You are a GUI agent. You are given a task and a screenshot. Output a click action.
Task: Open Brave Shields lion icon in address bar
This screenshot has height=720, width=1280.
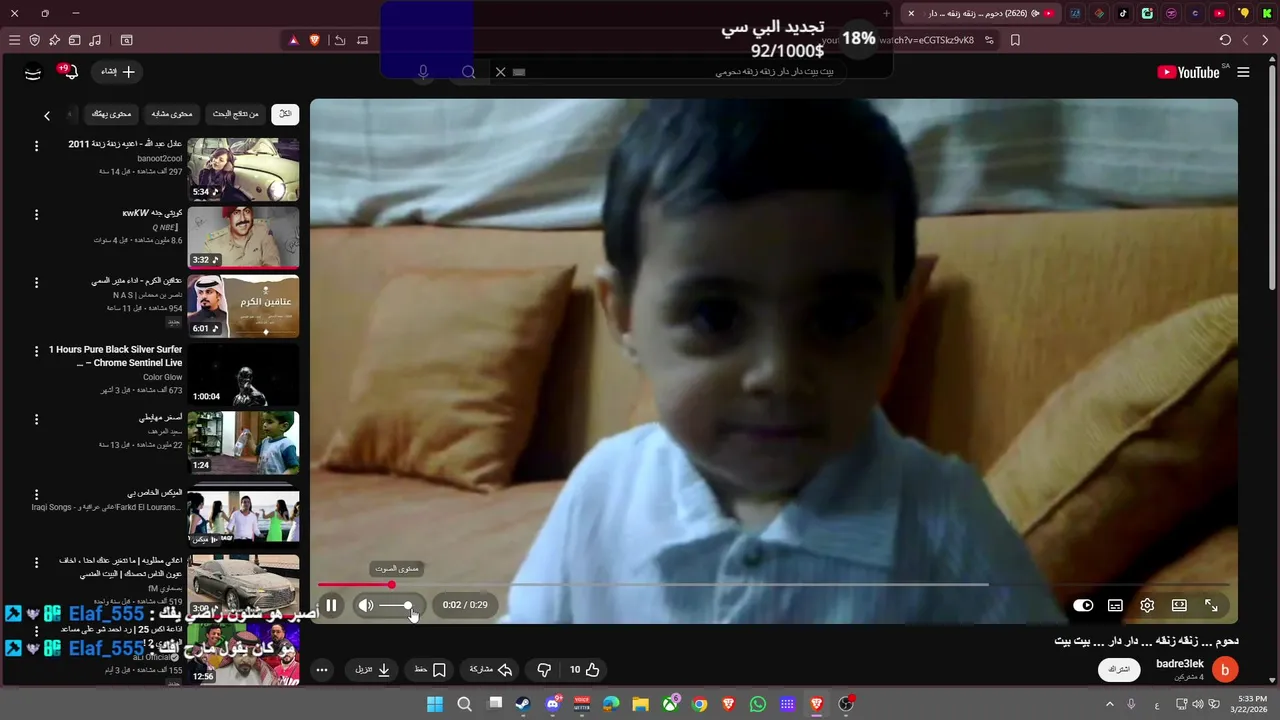tap(314, 40)
